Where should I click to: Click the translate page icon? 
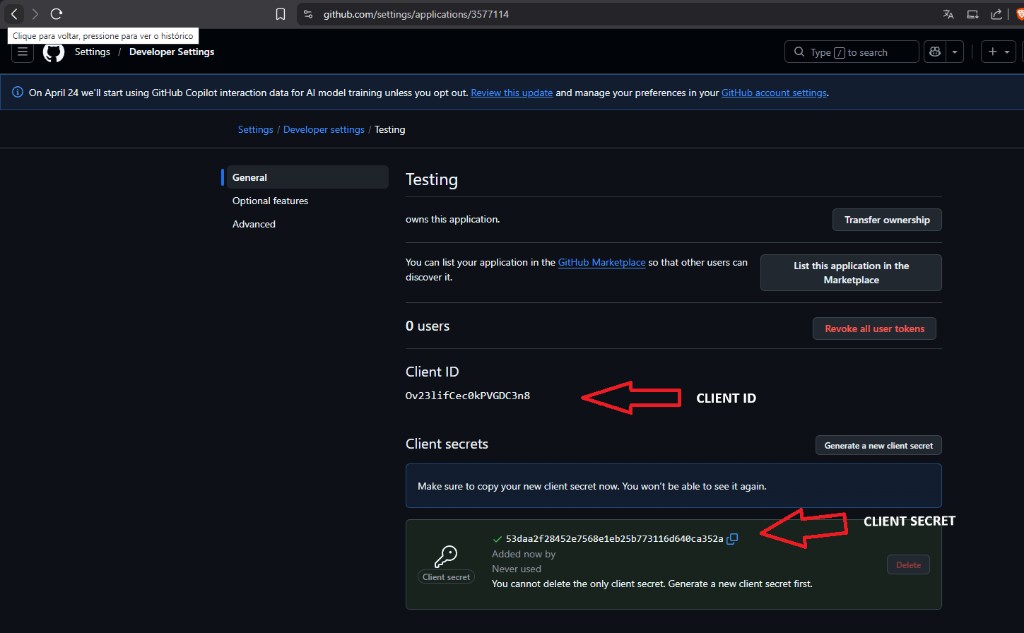click(948, 14)
